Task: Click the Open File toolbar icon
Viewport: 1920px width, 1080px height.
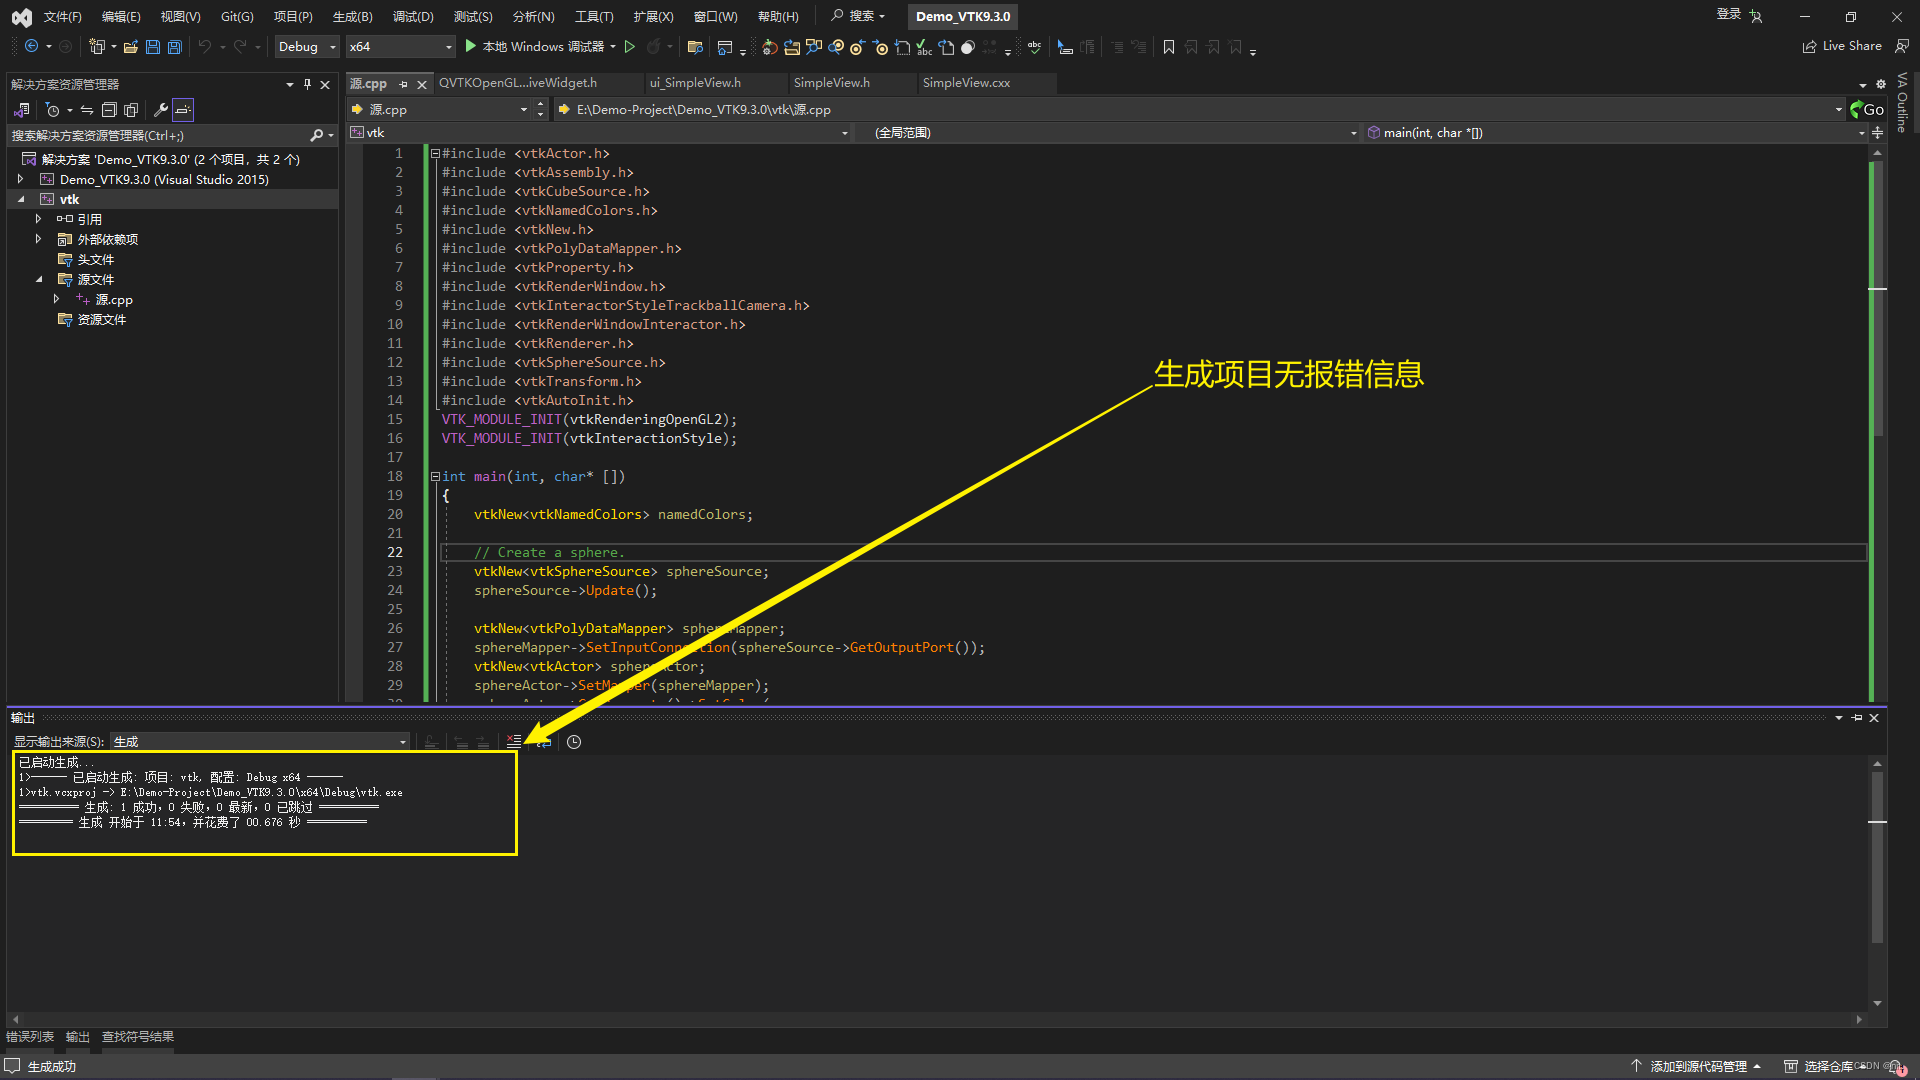Action: coord(130,47)
